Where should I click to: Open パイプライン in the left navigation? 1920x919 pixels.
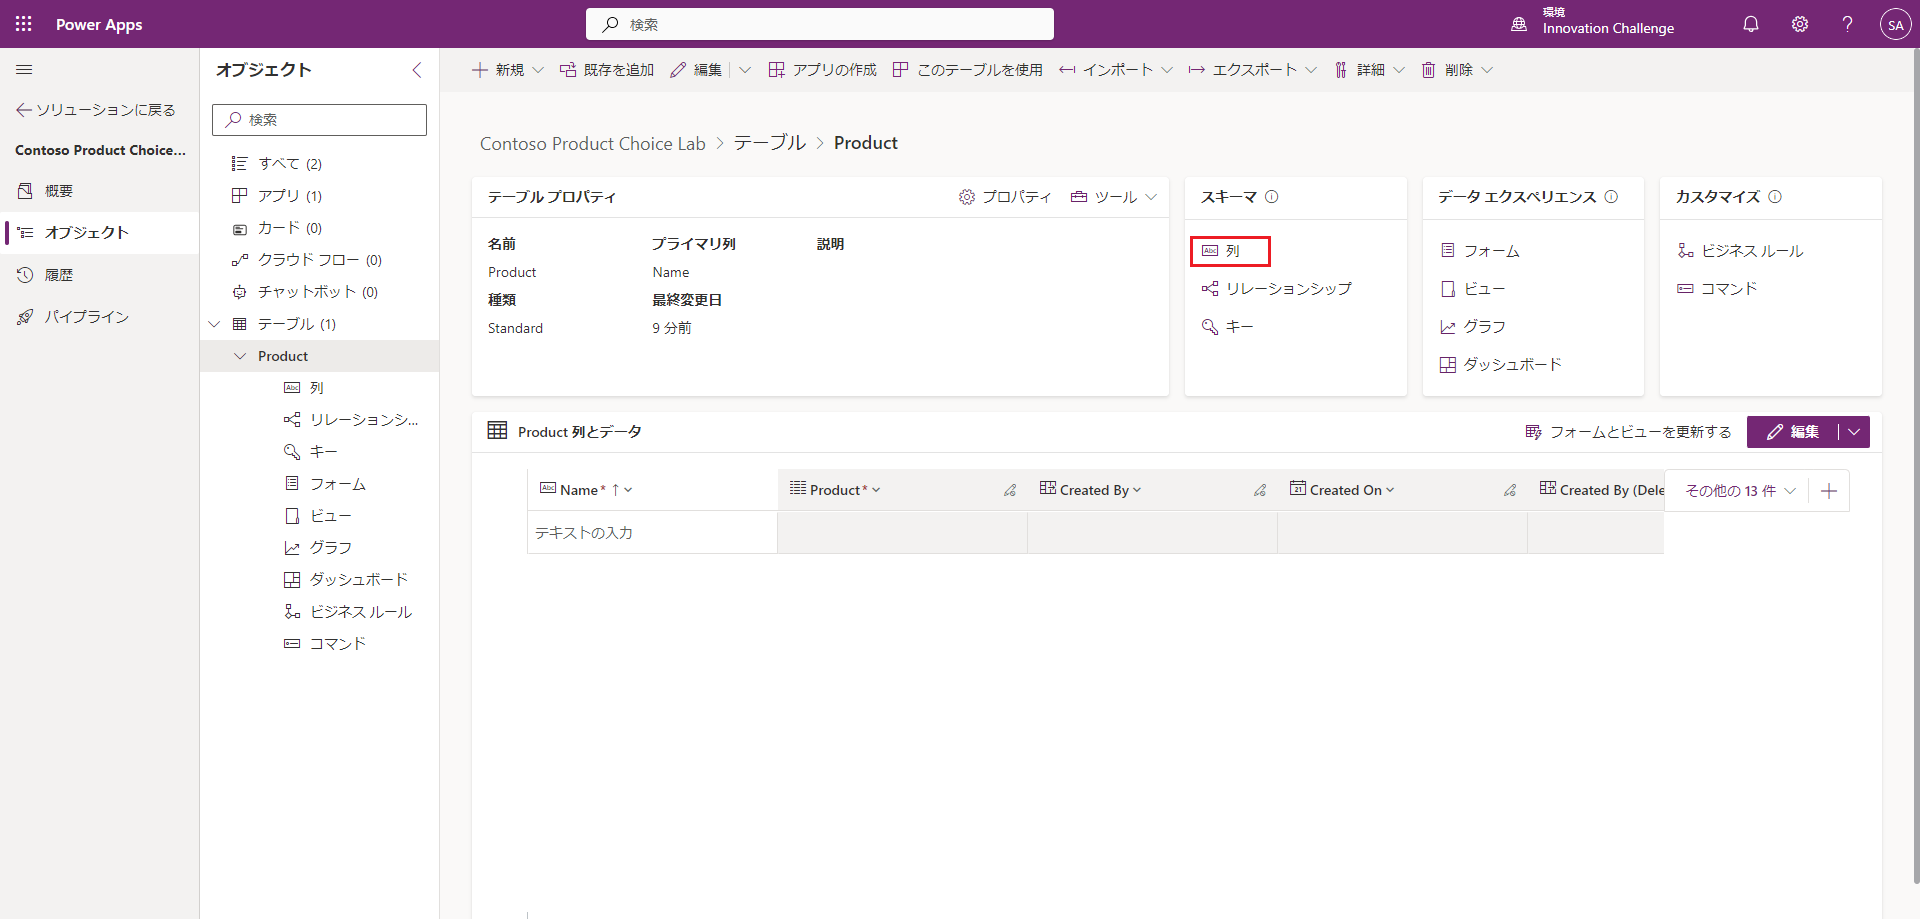[x=100, y=317]
